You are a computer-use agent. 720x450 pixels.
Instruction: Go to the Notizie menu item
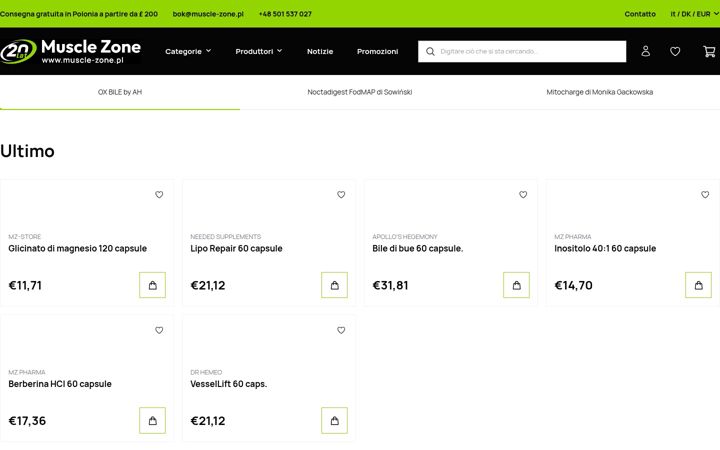click(320, 51)
